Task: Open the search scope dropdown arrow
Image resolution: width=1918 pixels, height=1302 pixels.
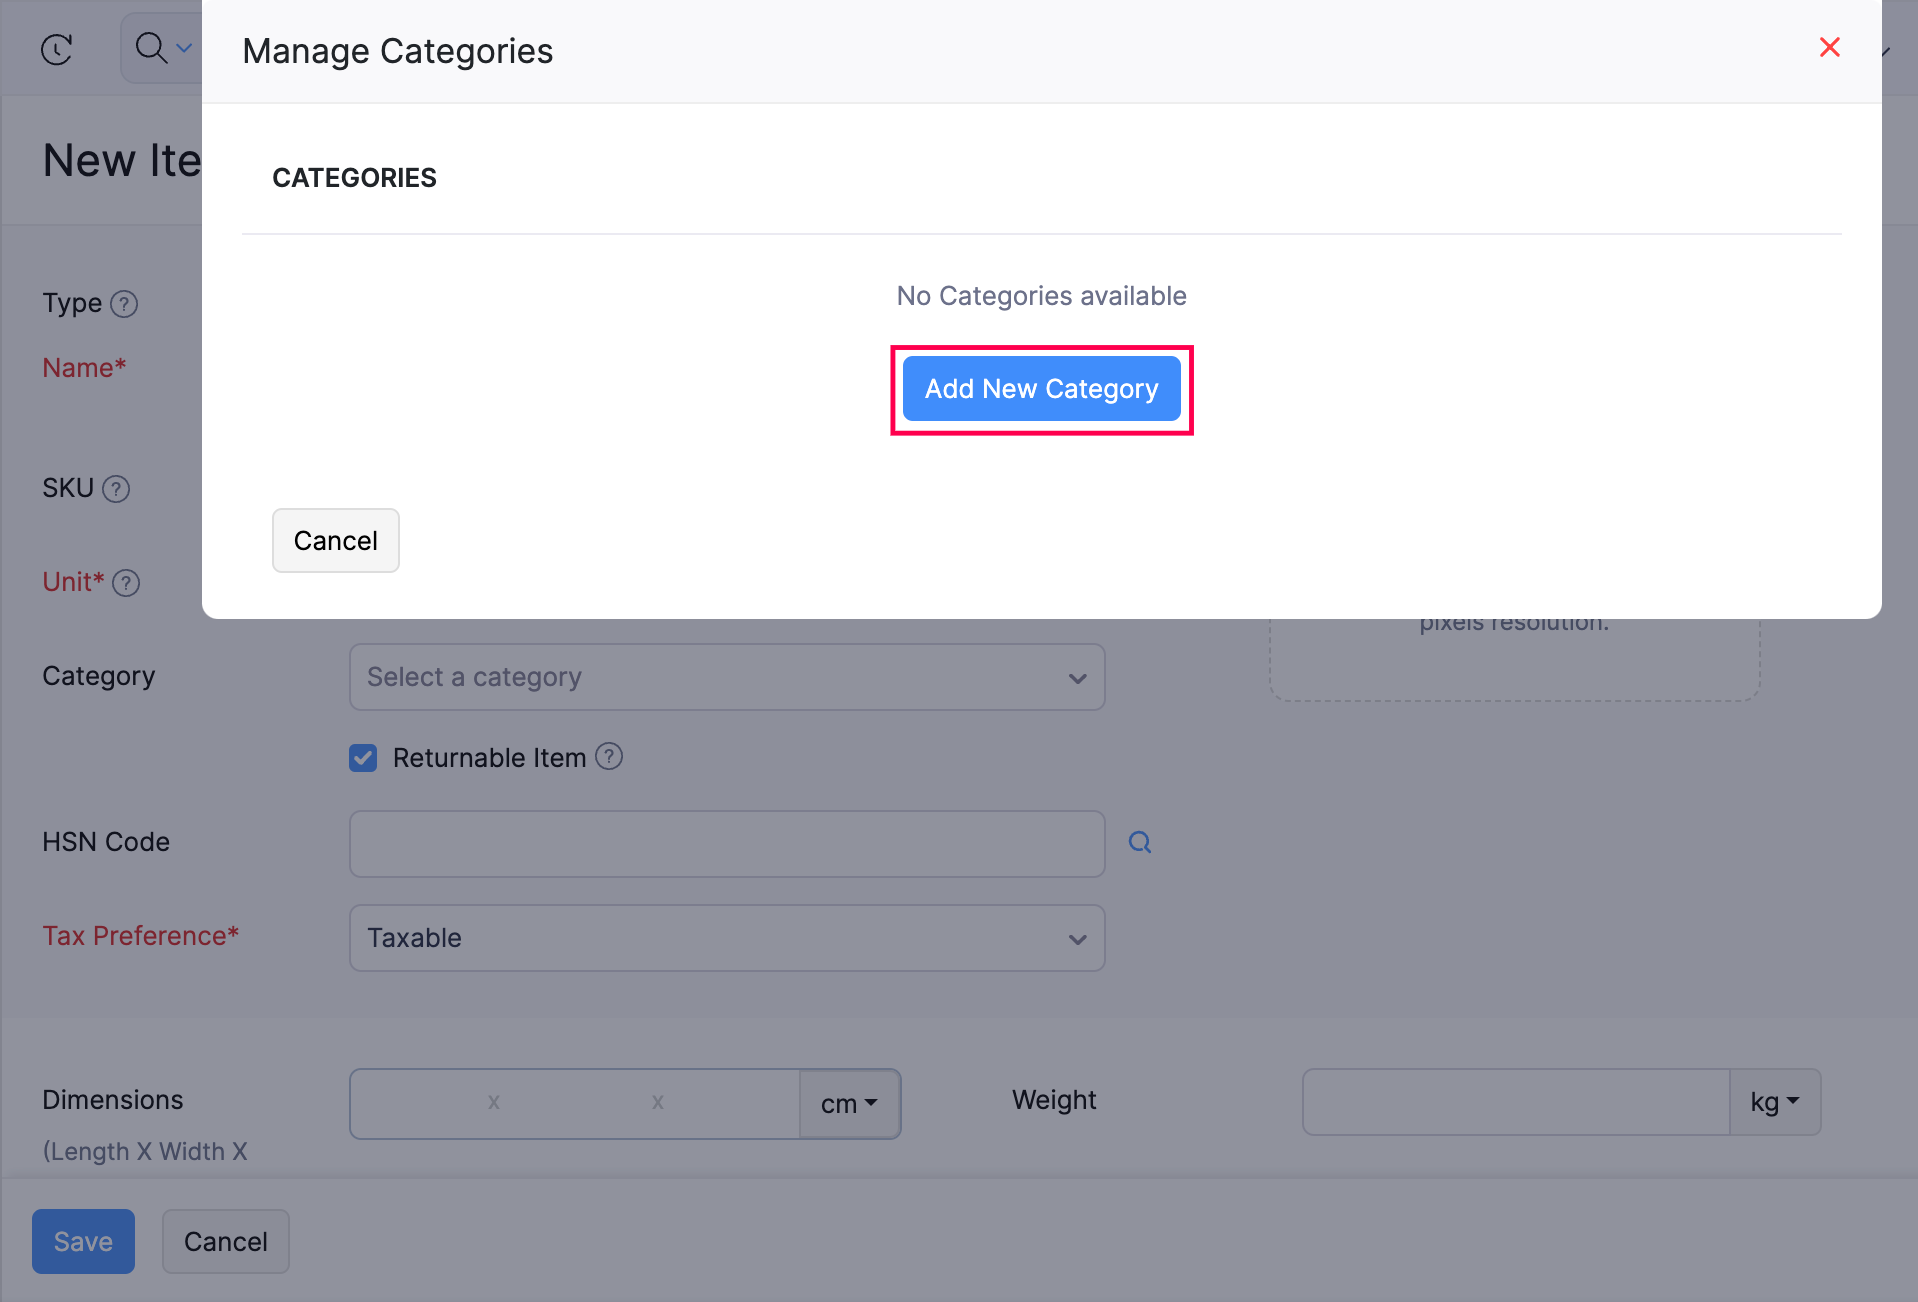Action: (184, 48)
